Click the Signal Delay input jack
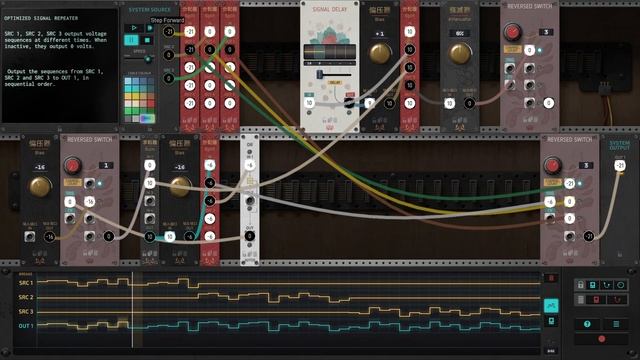 309,103
